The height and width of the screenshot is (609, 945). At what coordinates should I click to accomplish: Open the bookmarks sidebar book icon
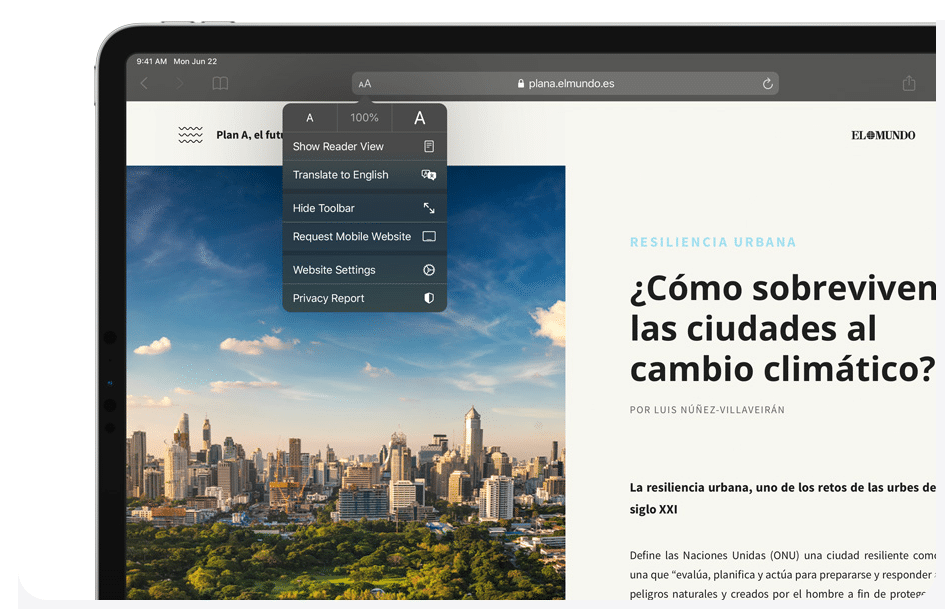click(220, 84)
